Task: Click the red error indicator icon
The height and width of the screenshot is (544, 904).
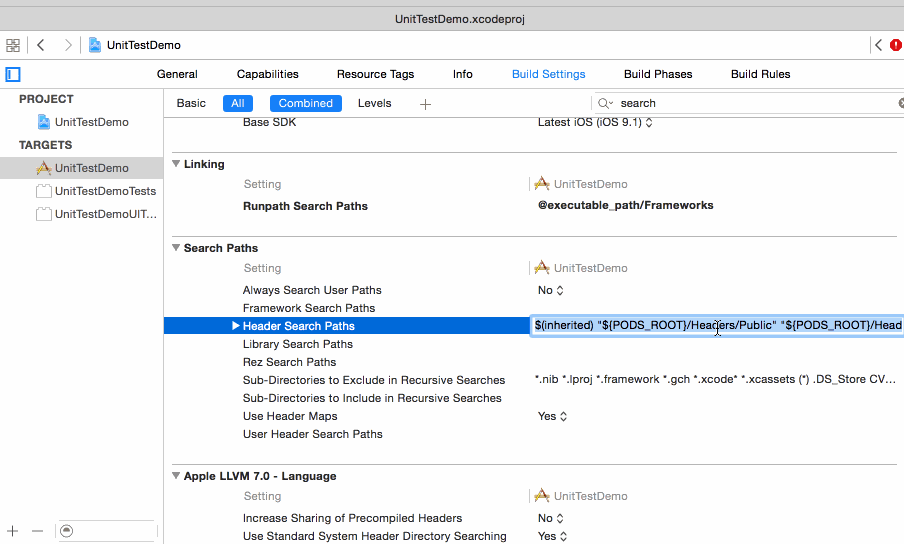Action: 896,45
